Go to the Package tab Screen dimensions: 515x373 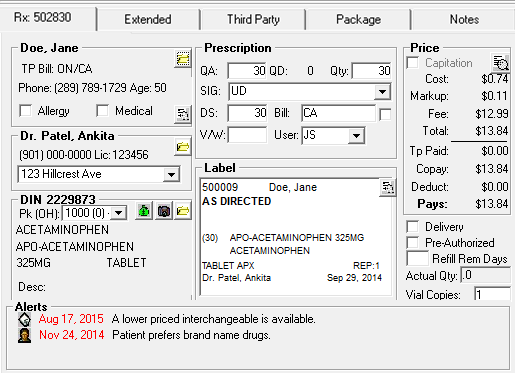358,19
